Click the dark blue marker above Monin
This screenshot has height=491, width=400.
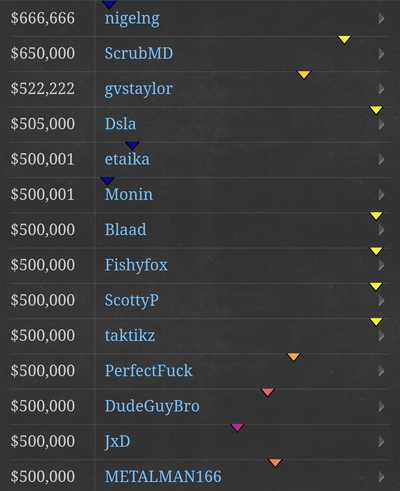107,181
